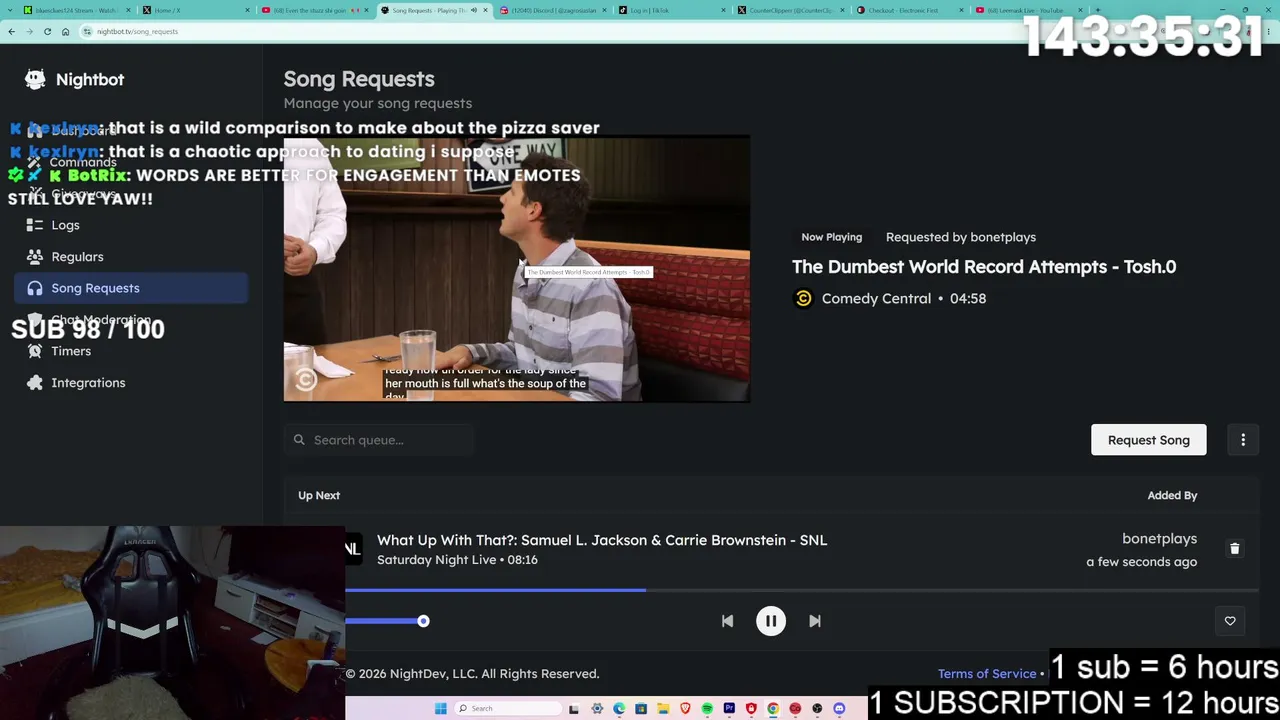Reload the page with the refresh icon
This screenshot has width=1280, height=720.
[47, 31]
